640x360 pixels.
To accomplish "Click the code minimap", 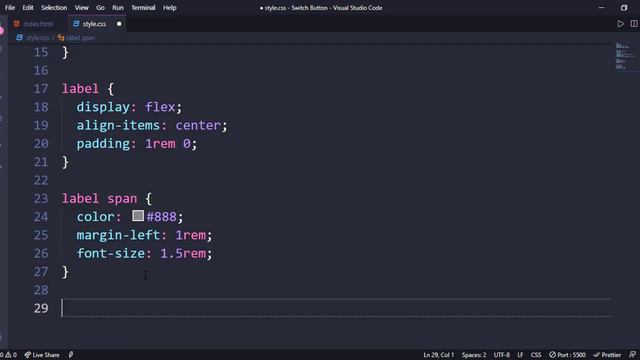I will (625, 56).
